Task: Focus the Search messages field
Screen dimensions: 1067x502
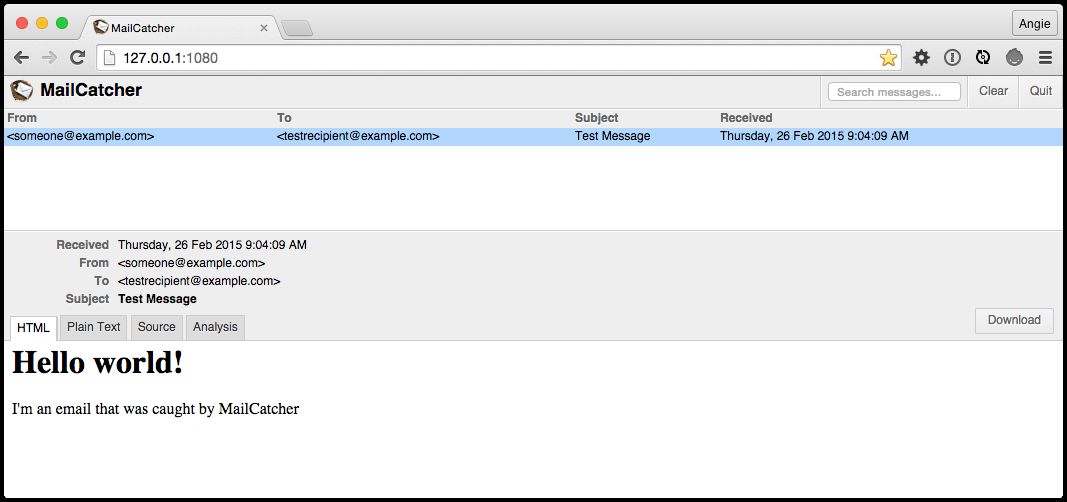Action: coord(894,92)
